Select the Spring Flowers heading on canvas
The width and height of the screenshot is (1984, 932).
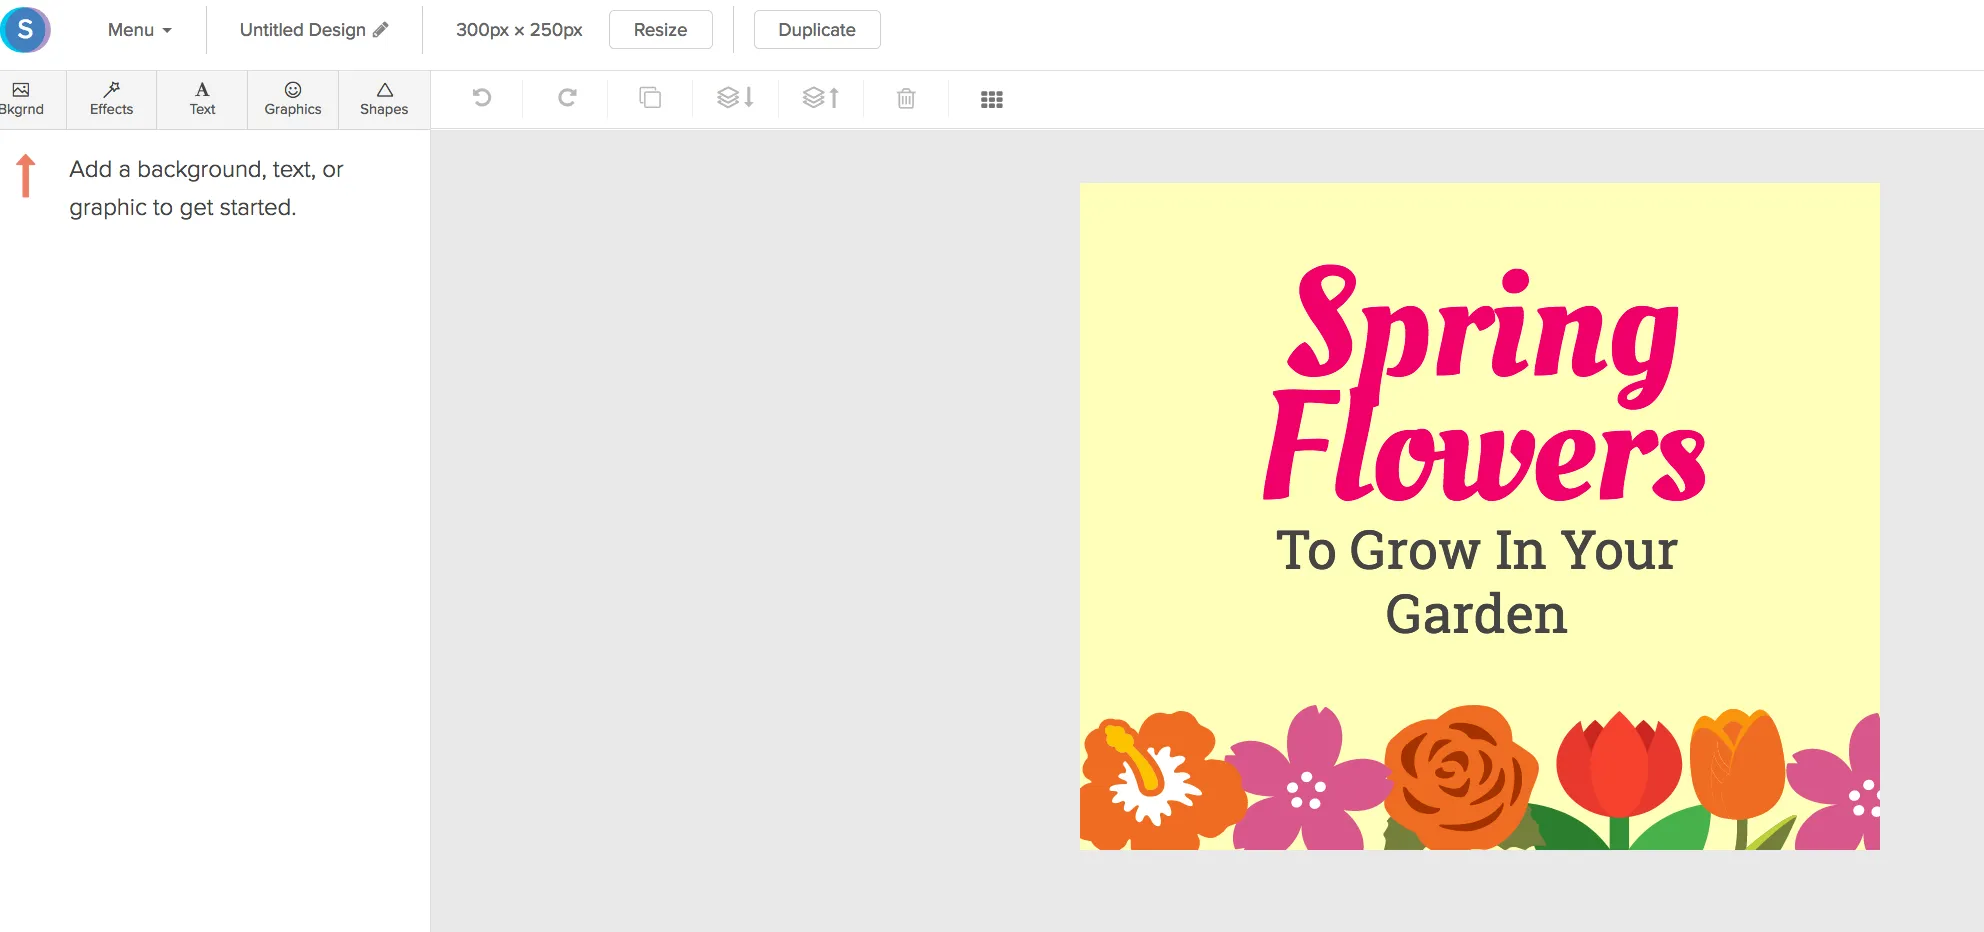tap(1484, 383)
